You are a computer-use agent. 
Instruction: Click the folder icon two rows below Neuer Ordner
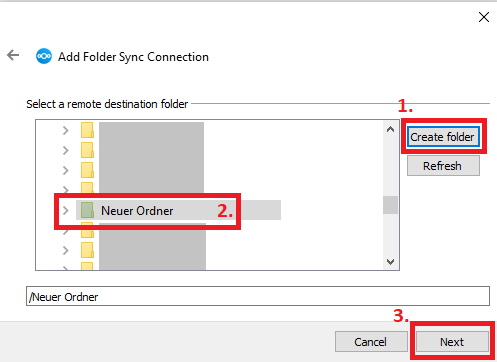coord(87,250)
